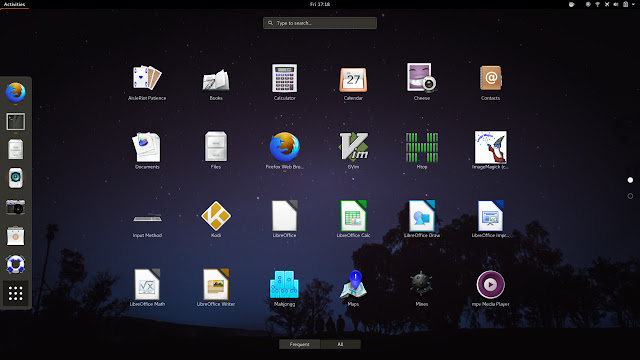
Task: Launch ImageMagick from the grid
Action: 490,150
